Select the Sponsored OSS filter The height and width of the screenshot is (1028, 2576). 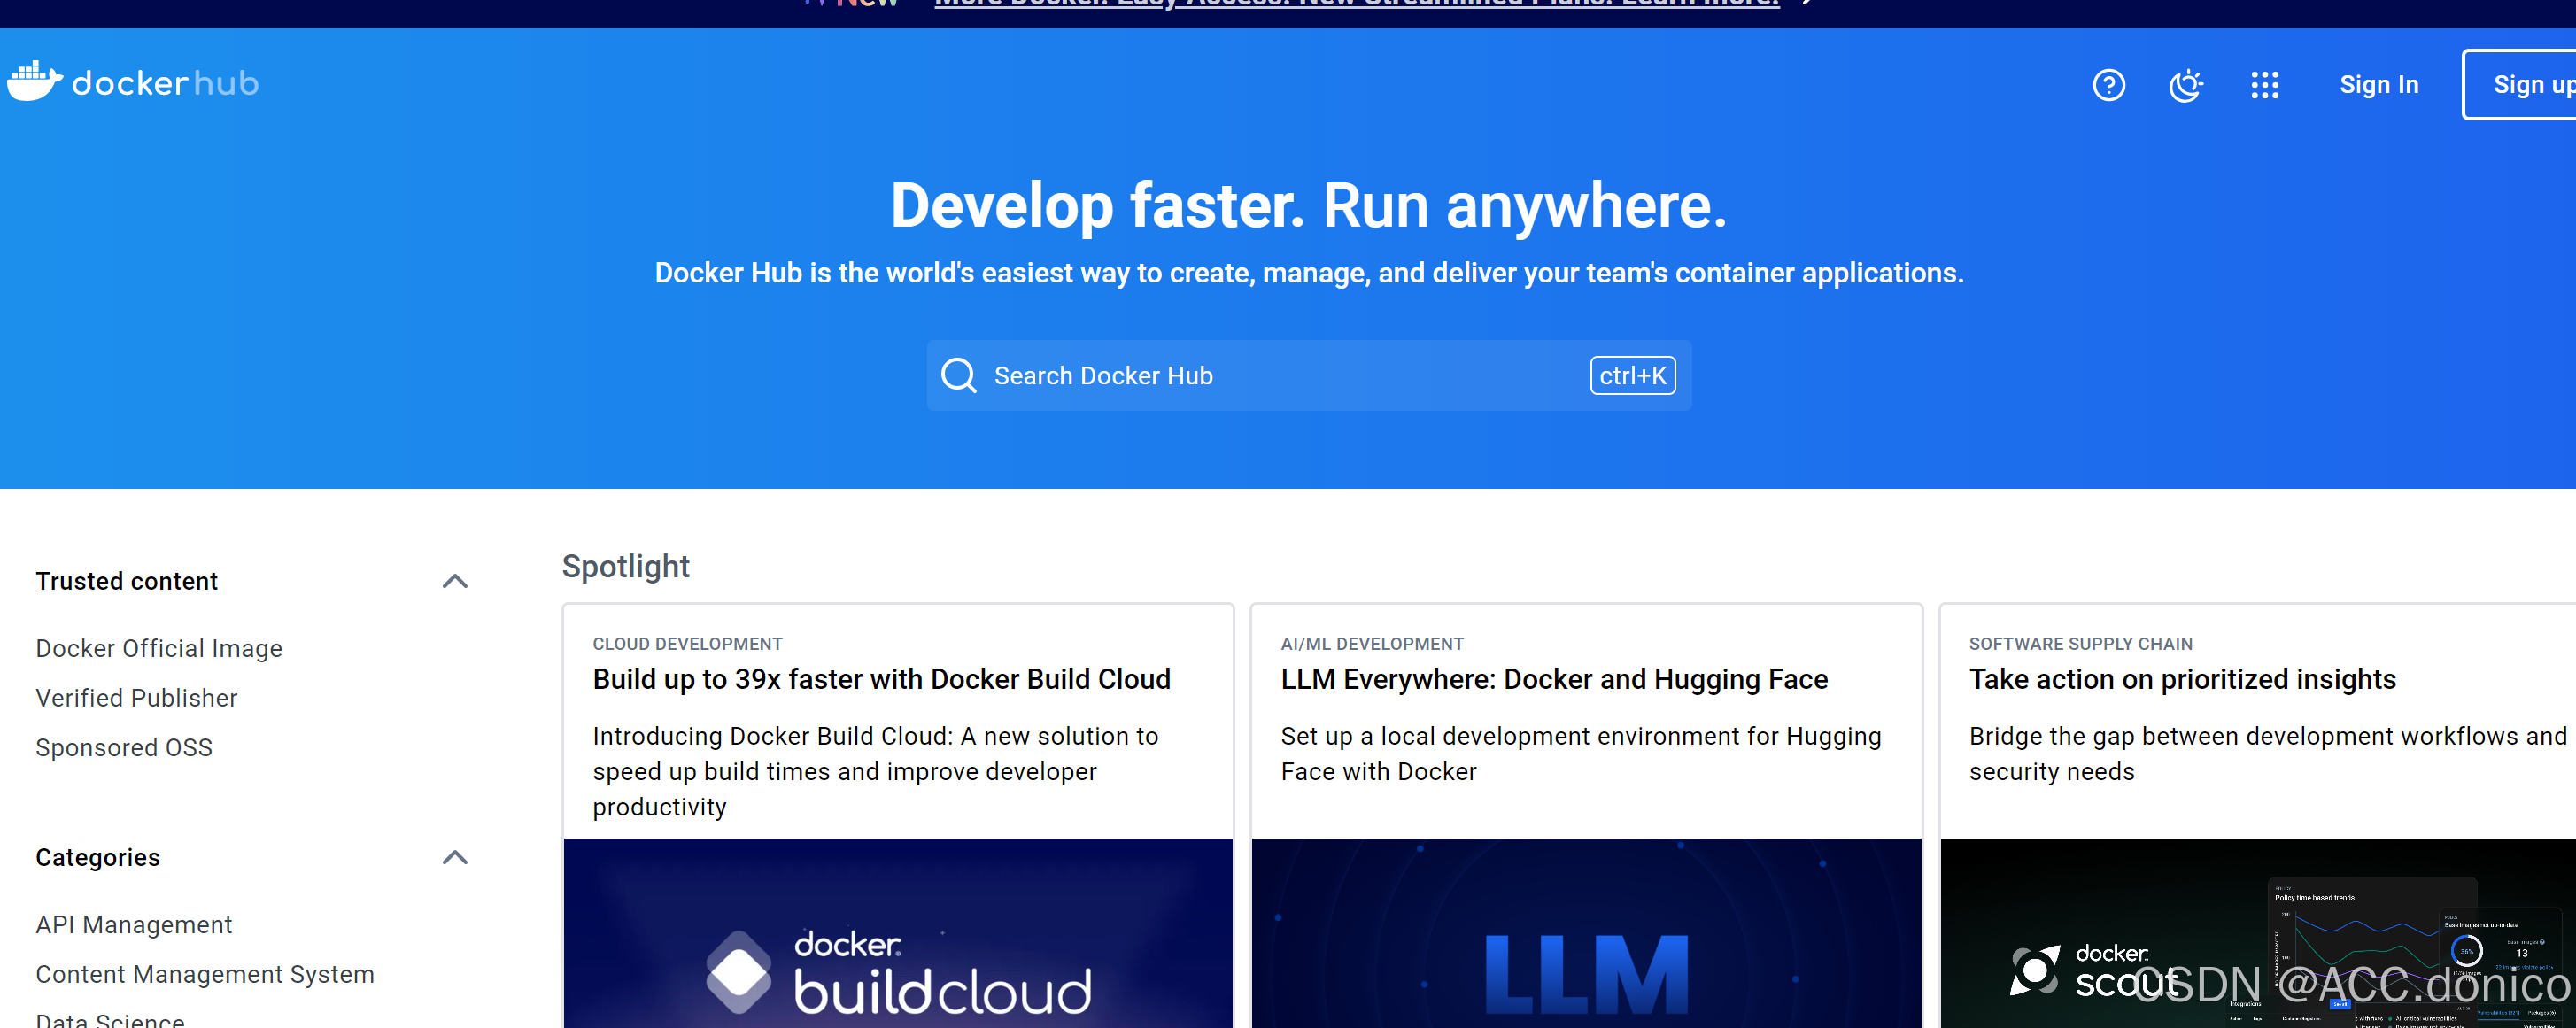coord(124,748)
